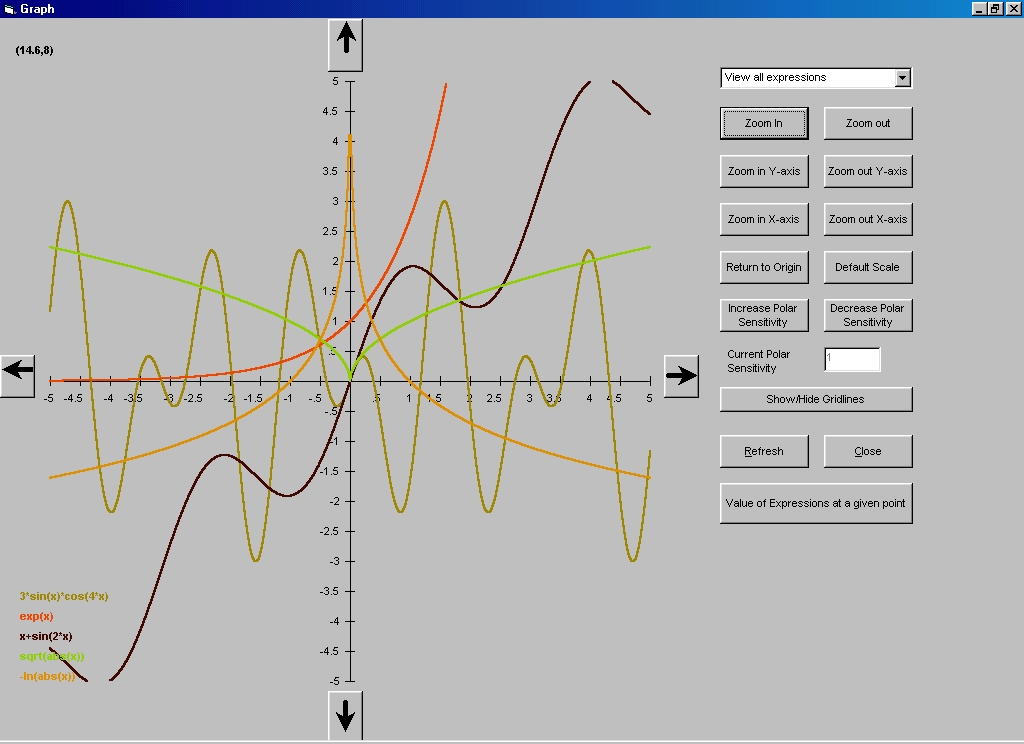
Task: Open the View all expressions dropdown
Action: click(x=903, y=78)
